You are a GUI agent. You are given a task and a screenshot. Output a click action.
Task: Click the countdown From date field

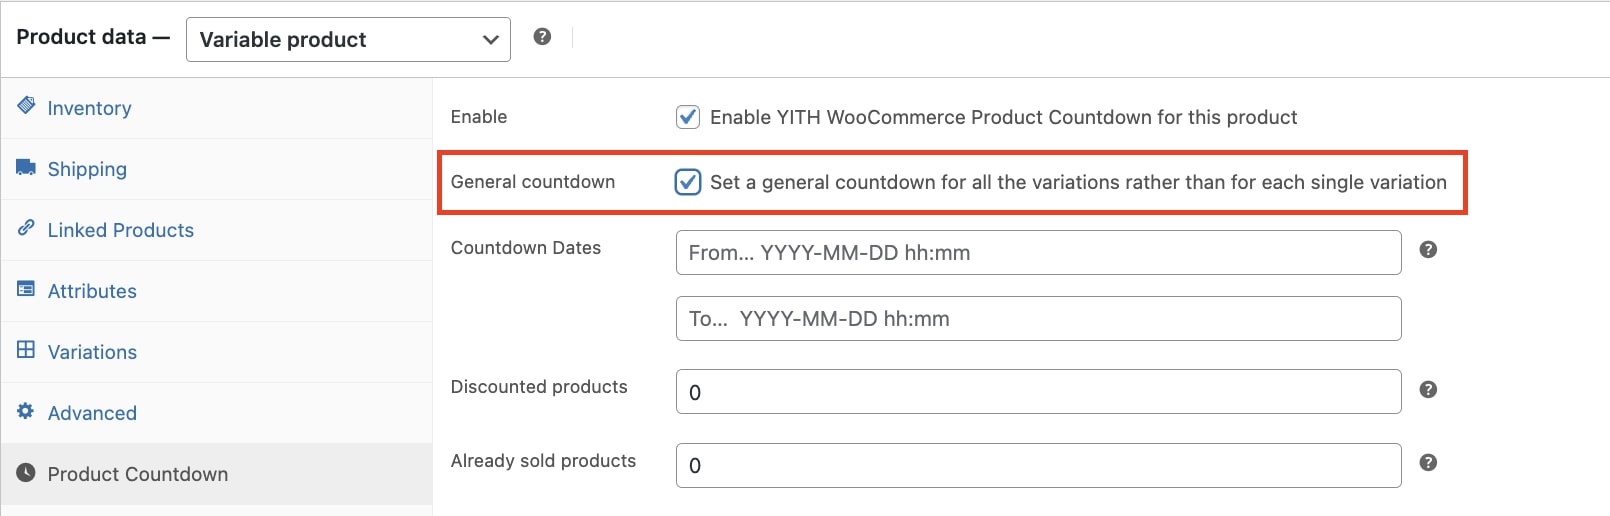click(x=1038, y=253)
